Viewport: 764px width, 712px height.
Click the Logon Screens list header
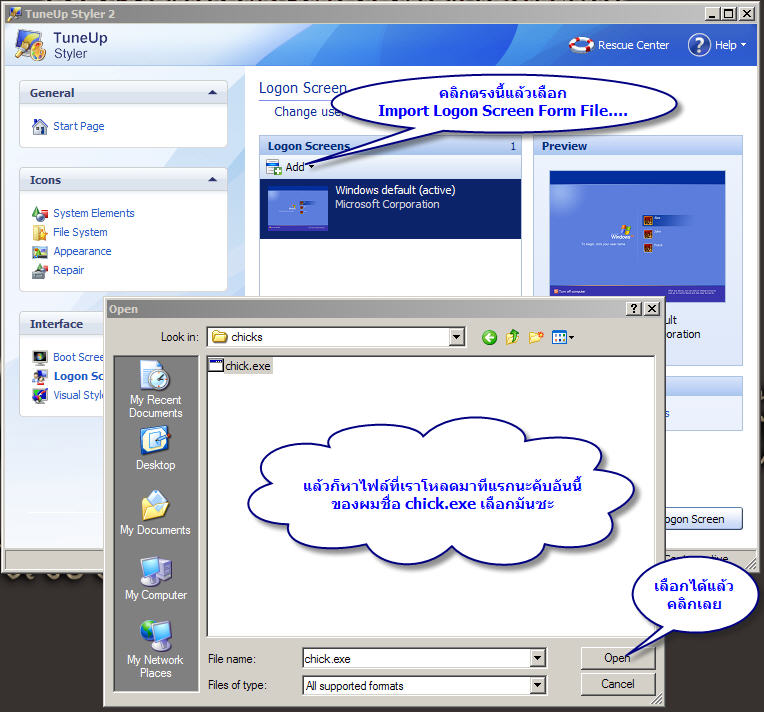(x=390, y=146)
